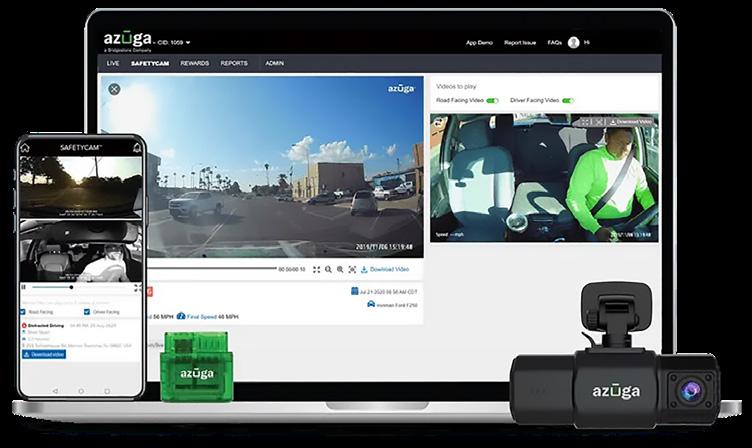Click the 'Videos to play' heading
This screenshot has height=448, width=752.
coord(456,86)
